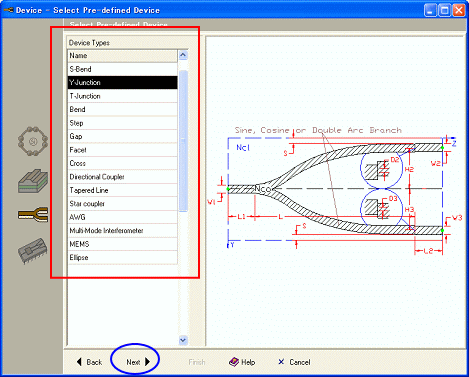Screen dimensions: 469x377
Task: Click the Name column header
Action: click(122, 56)
